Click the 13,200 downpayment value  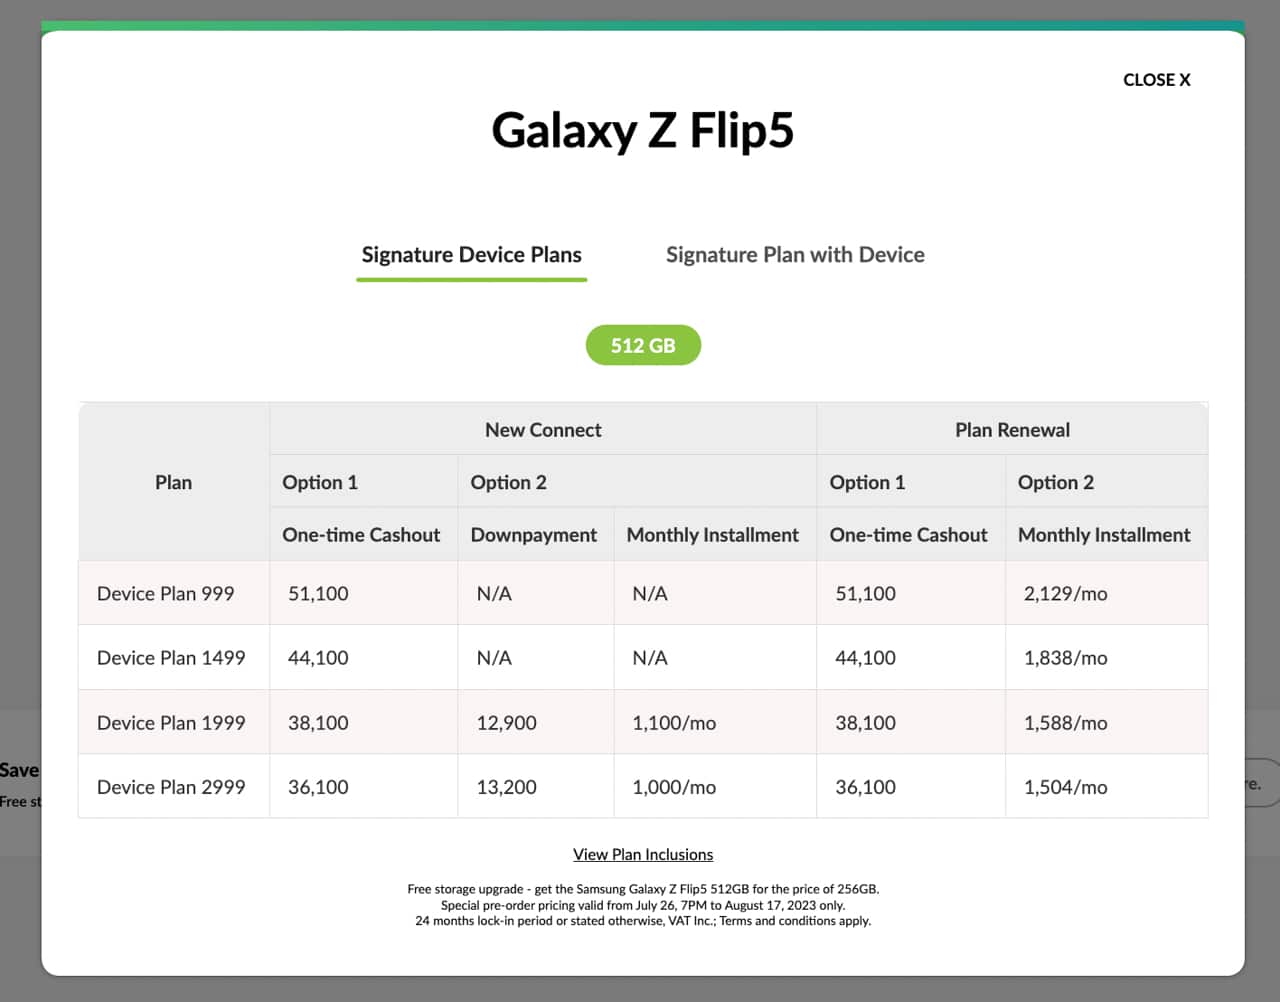(x=506, y=787)
